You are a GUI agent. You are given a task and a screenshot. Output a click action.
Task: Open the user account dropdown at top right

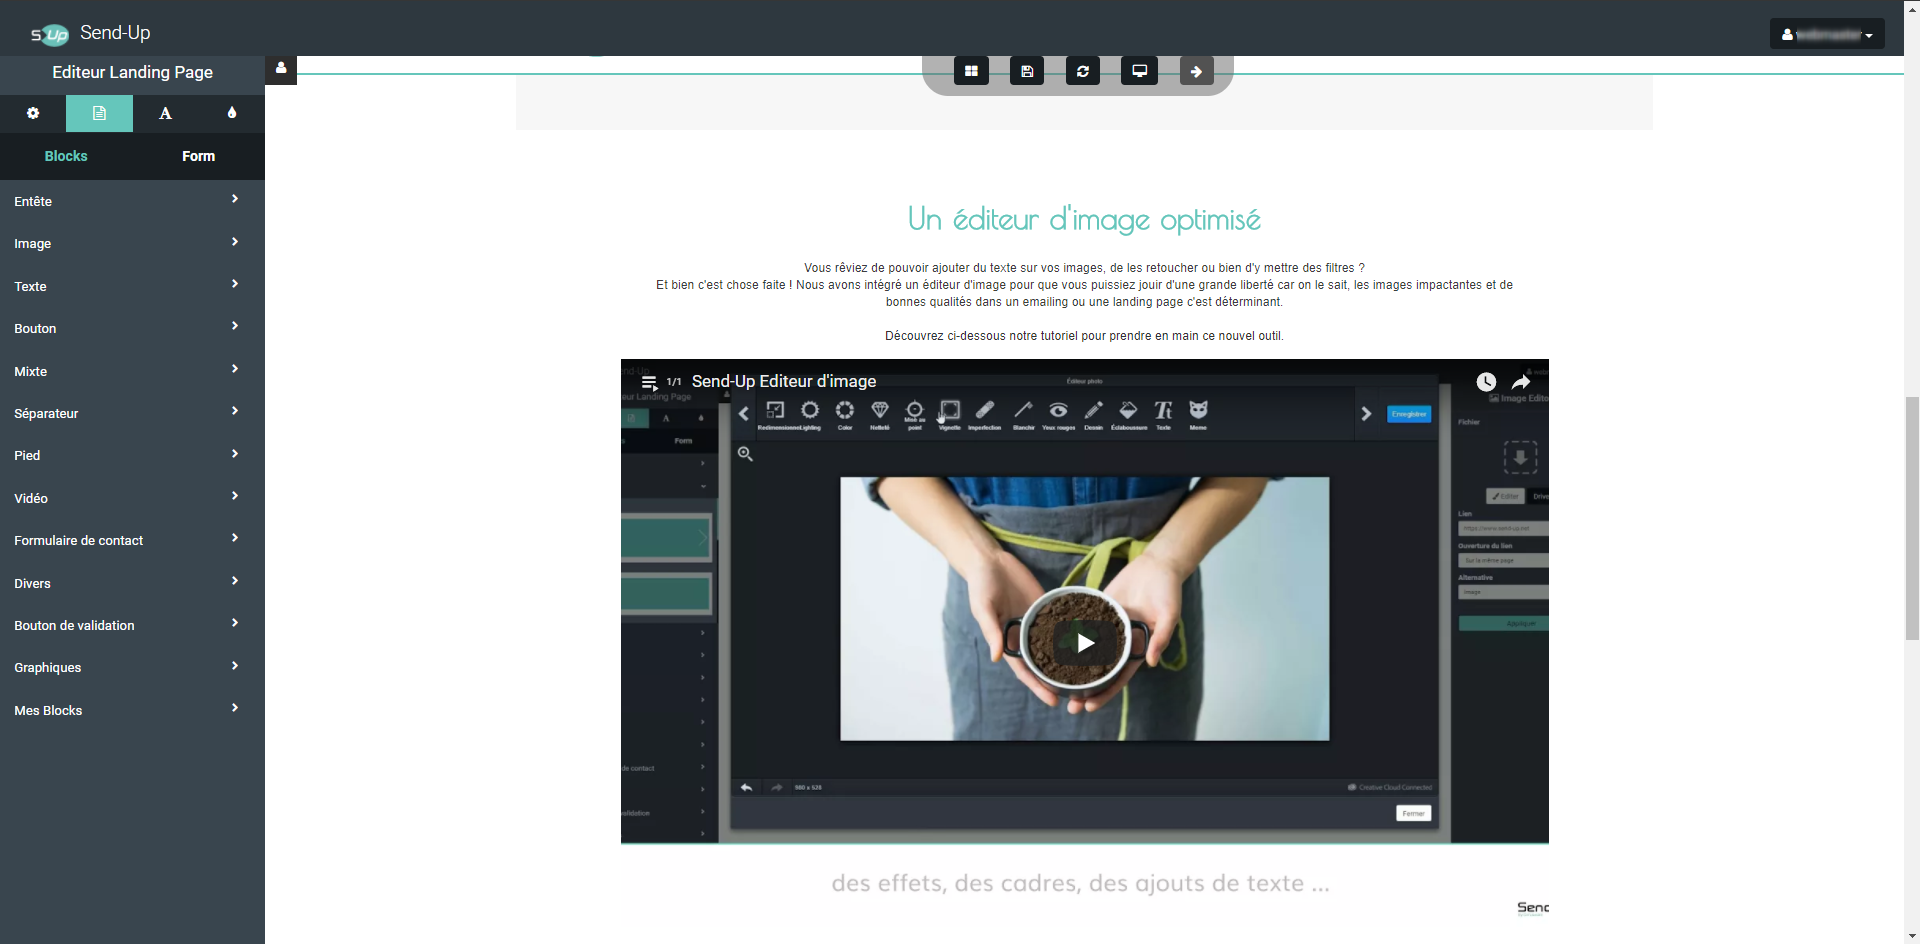(x=1826, y=34)
